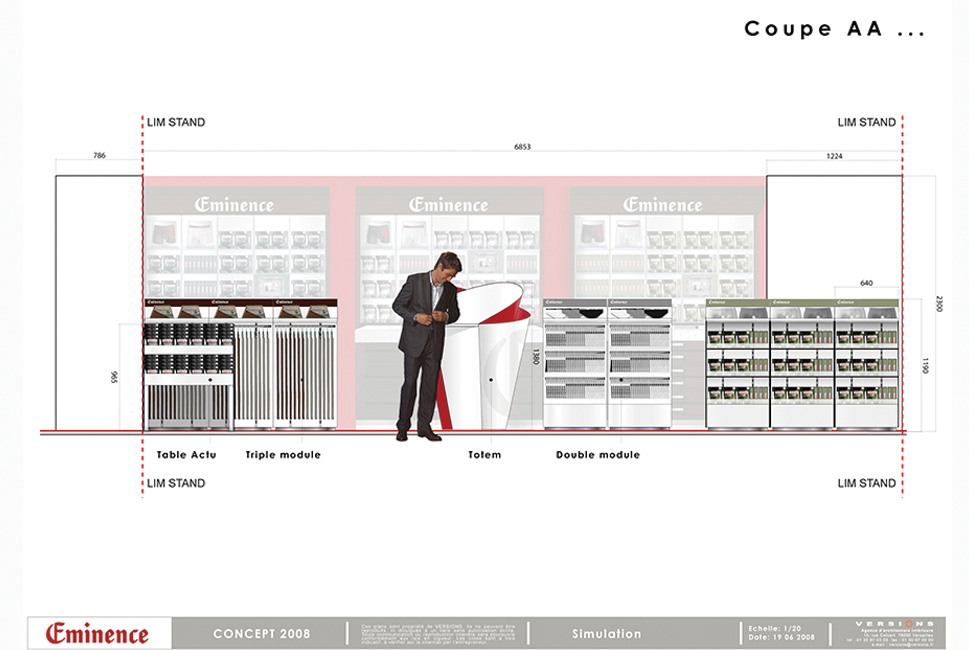This screenshot has height=650, width=969.
Task: Click the white and red totem display
Action: click(488, 356)
